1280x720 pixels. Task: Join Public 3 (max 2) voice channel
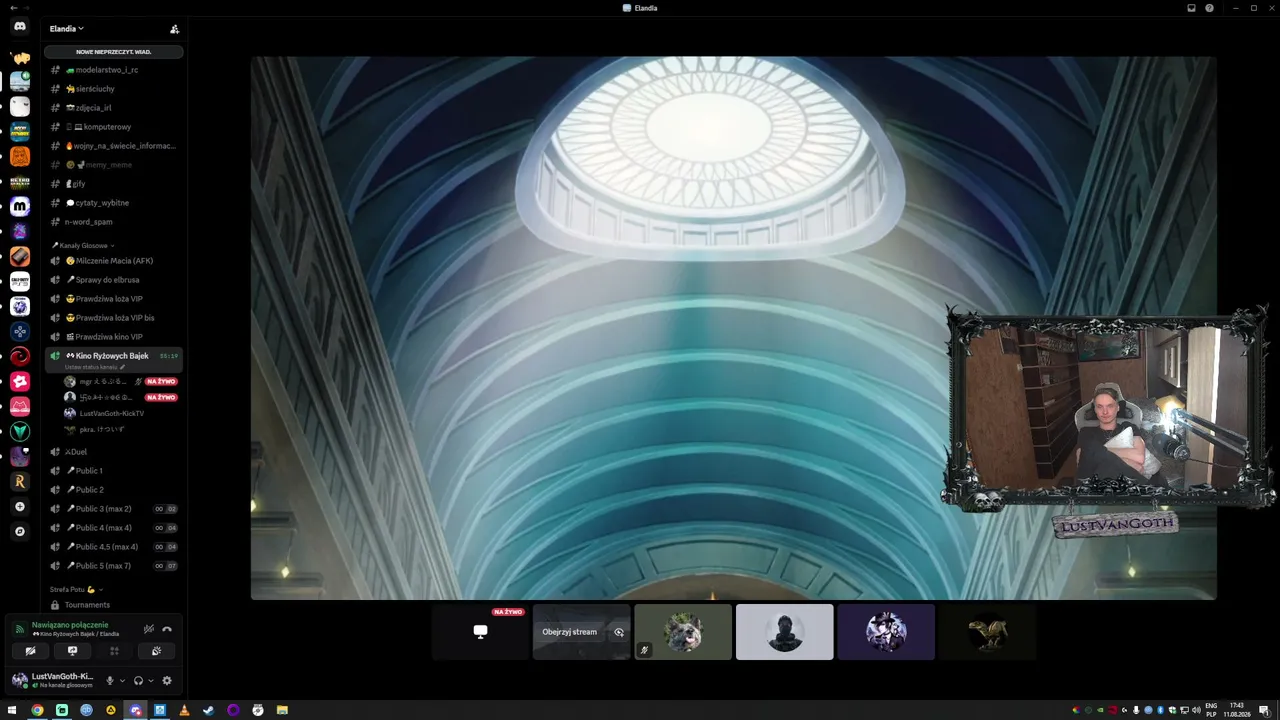click(114, 509)
